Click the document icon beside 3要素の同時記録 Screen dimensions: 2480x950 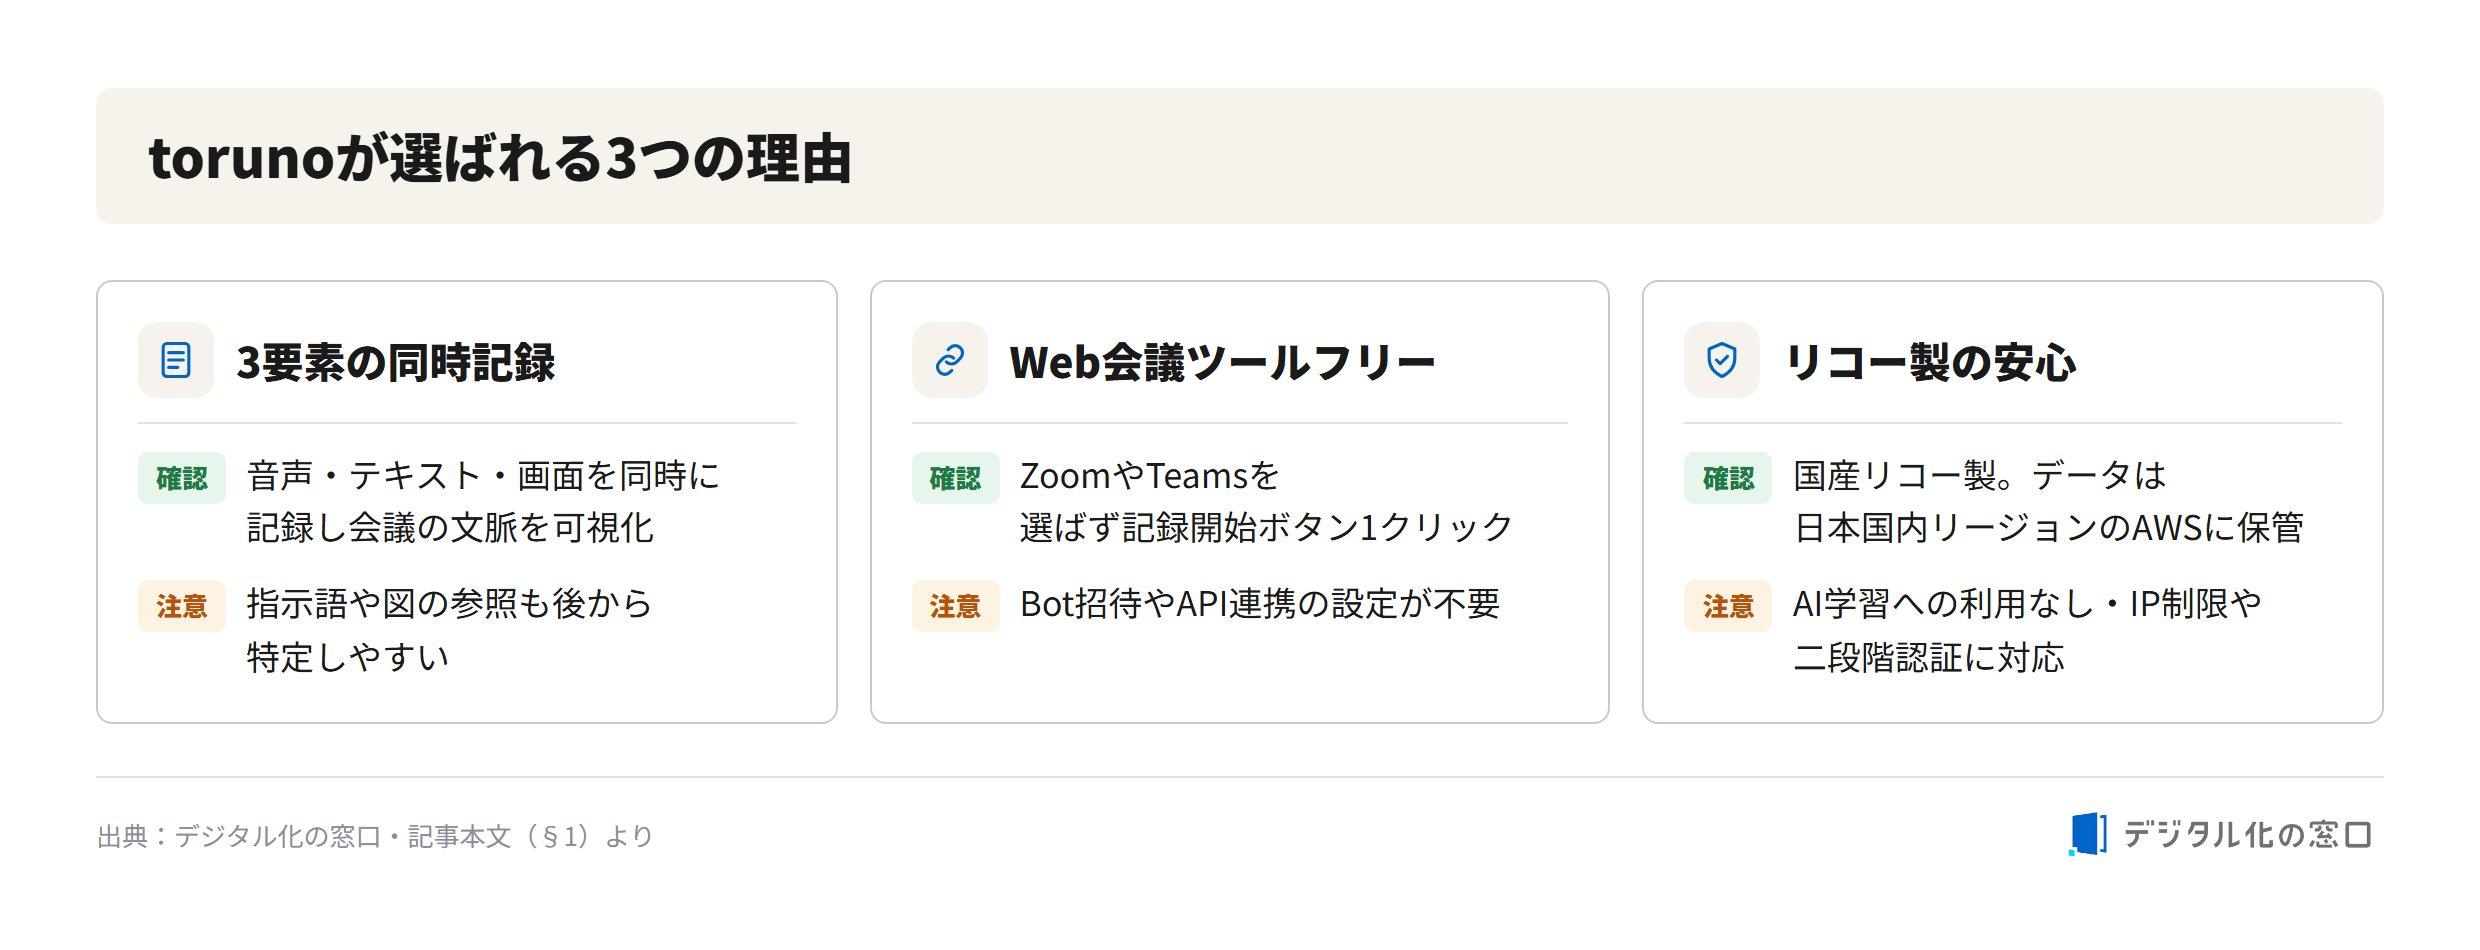click(176, 360)
